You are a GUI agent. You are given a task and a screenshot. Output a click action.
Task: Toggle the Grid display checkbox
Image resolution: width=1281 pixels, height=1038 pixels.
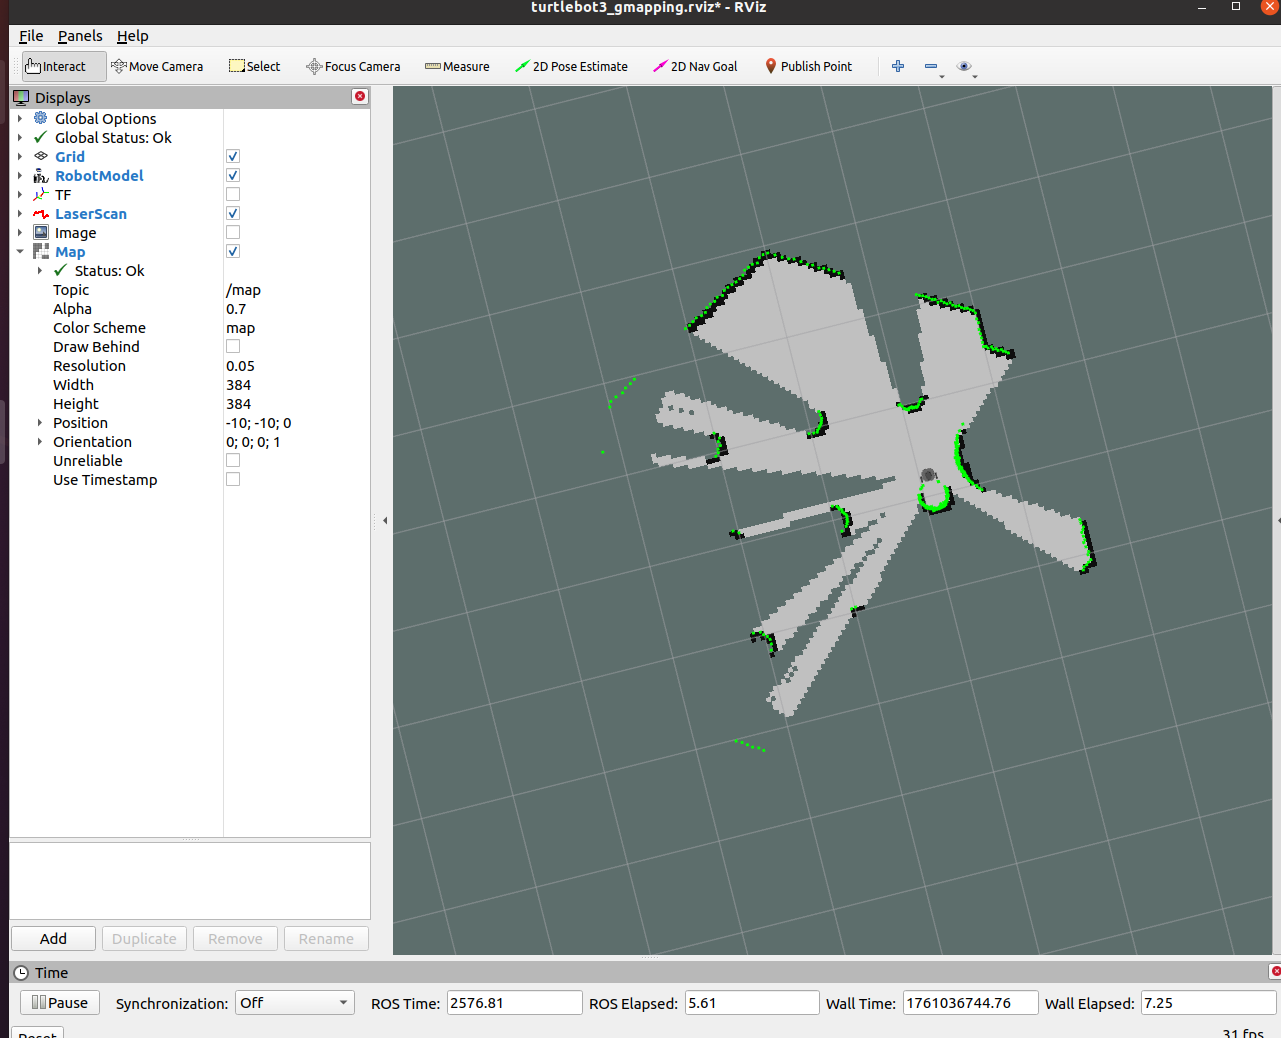233,156
